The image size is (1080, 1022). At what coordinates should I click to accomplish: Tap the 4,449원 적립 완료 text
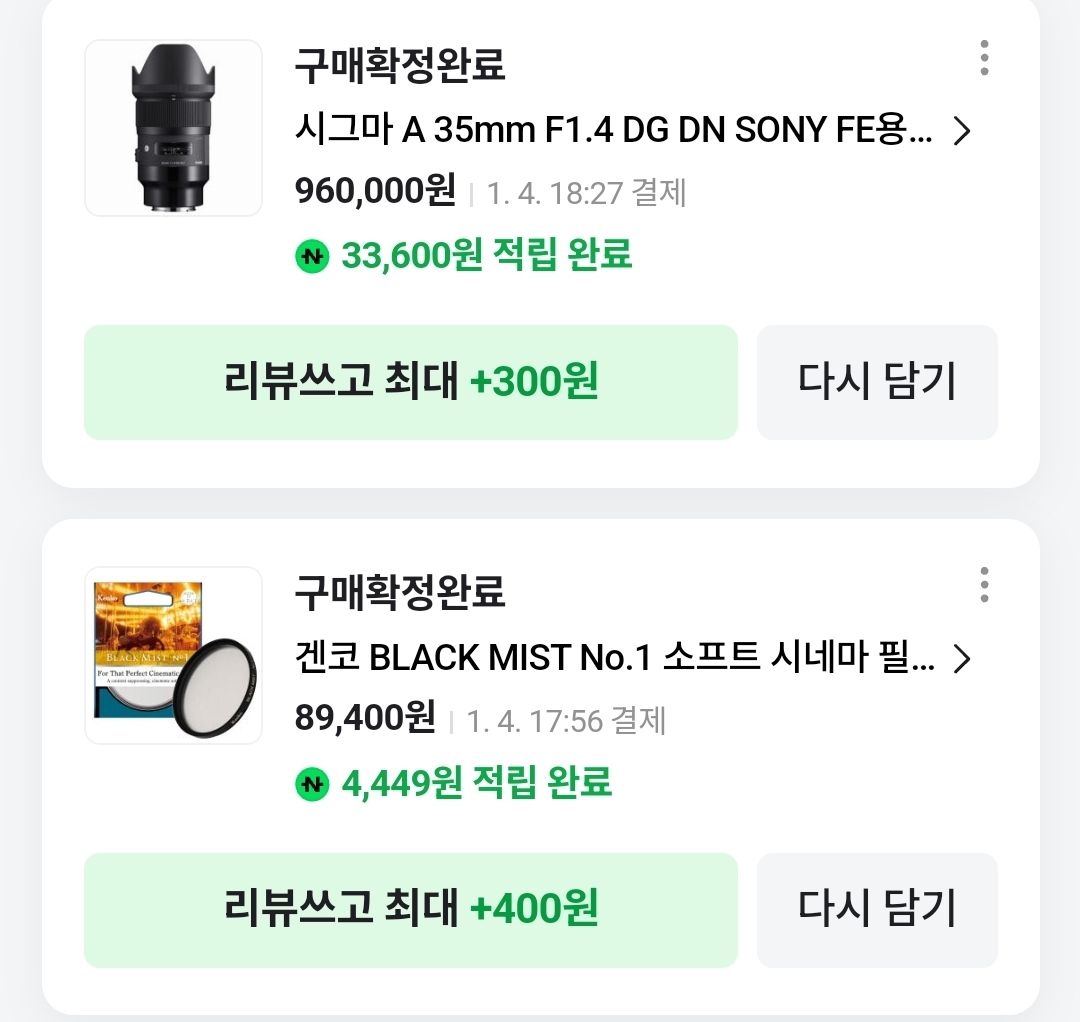click(x=476, y=782)
